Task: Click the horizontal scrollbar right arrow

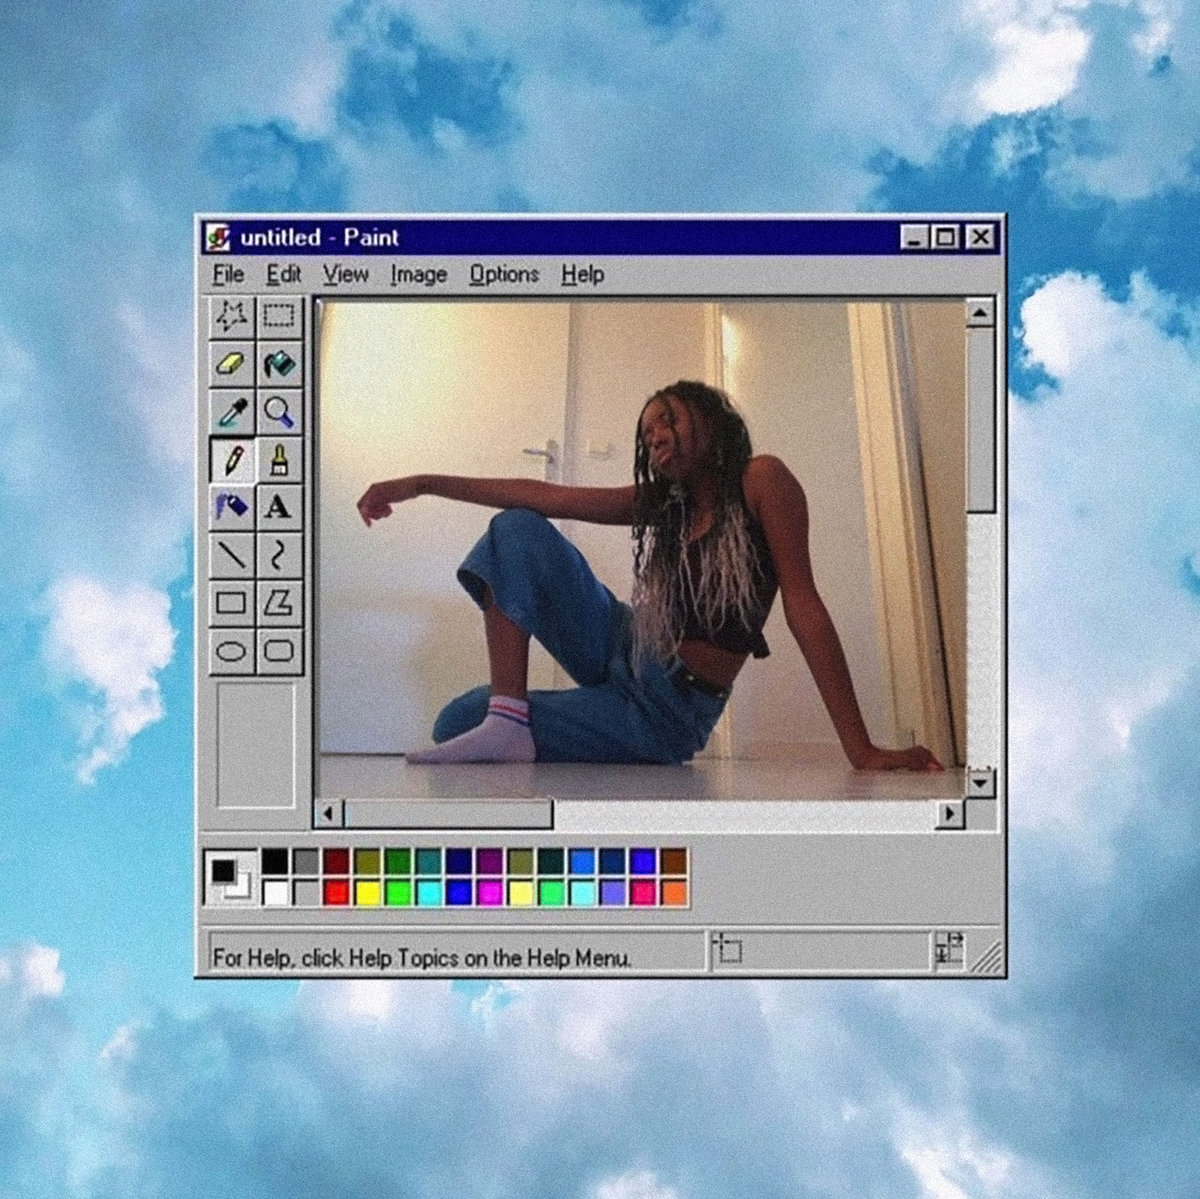Action: pos(950,814)
